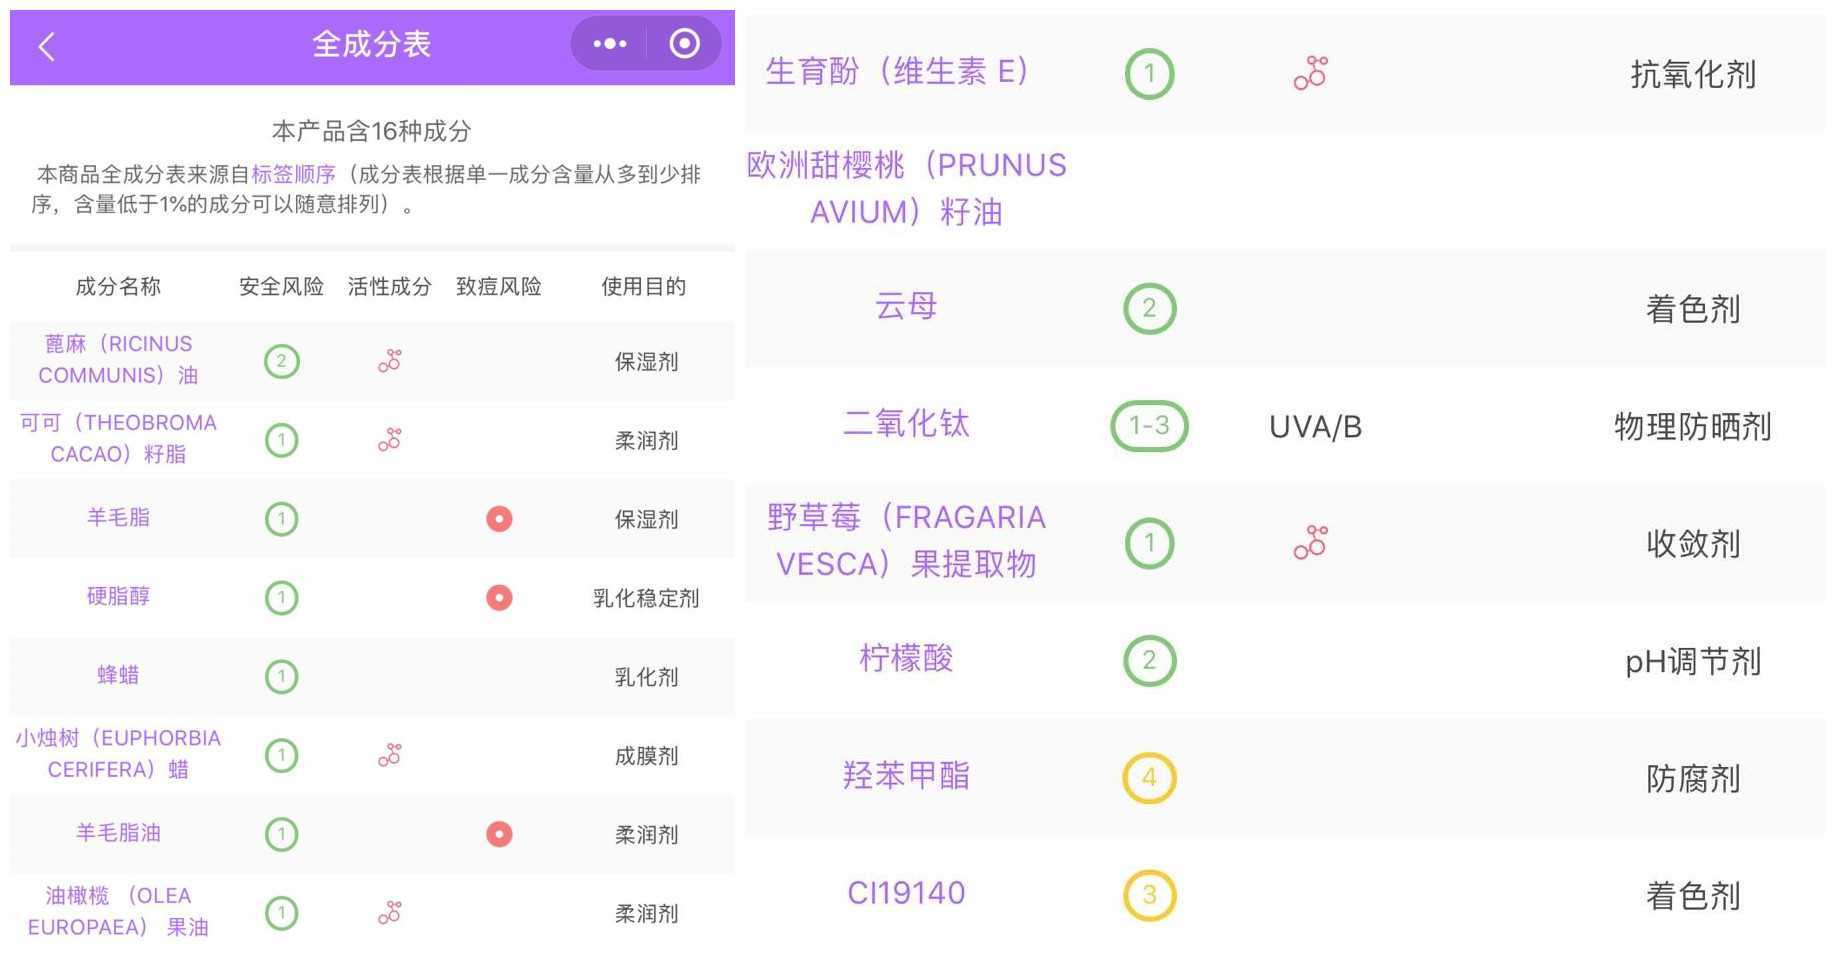Open the WeChat more options (···) menu
The height and width of the screenshot is (963, 1835).
608,43
